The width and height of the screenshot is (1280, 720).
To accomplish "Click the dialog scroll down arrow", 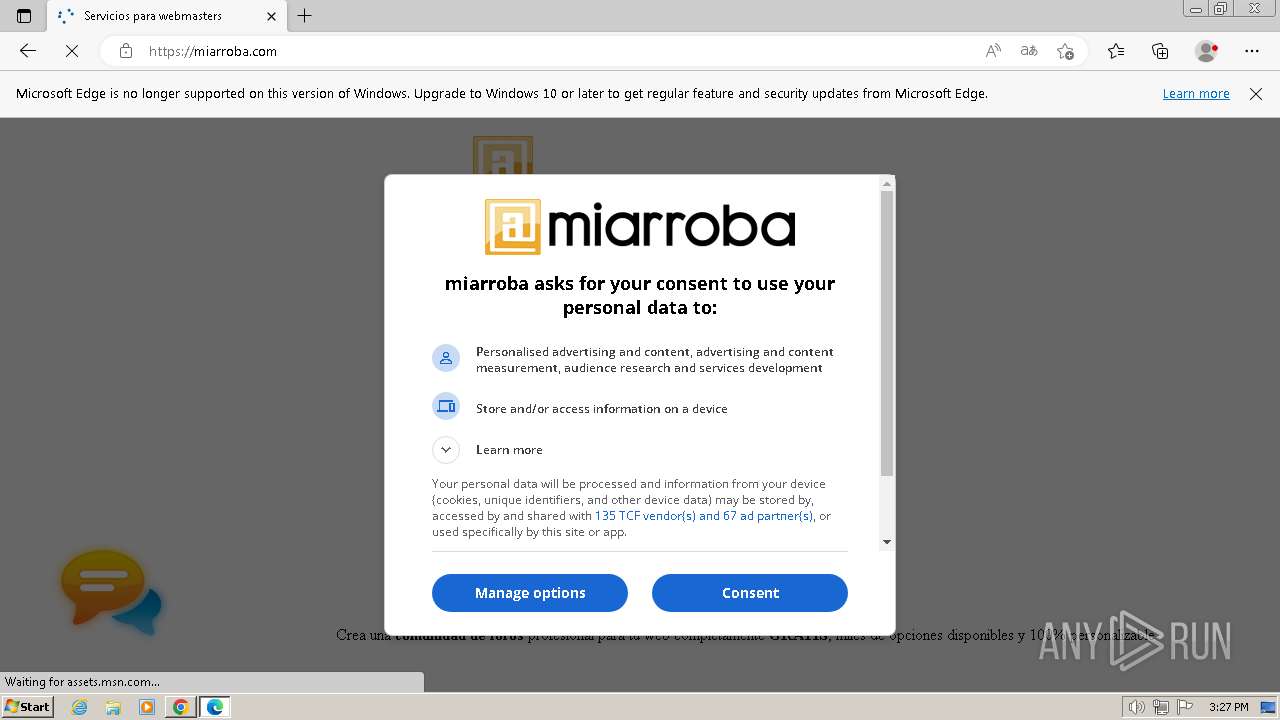I will coord(886,542).
